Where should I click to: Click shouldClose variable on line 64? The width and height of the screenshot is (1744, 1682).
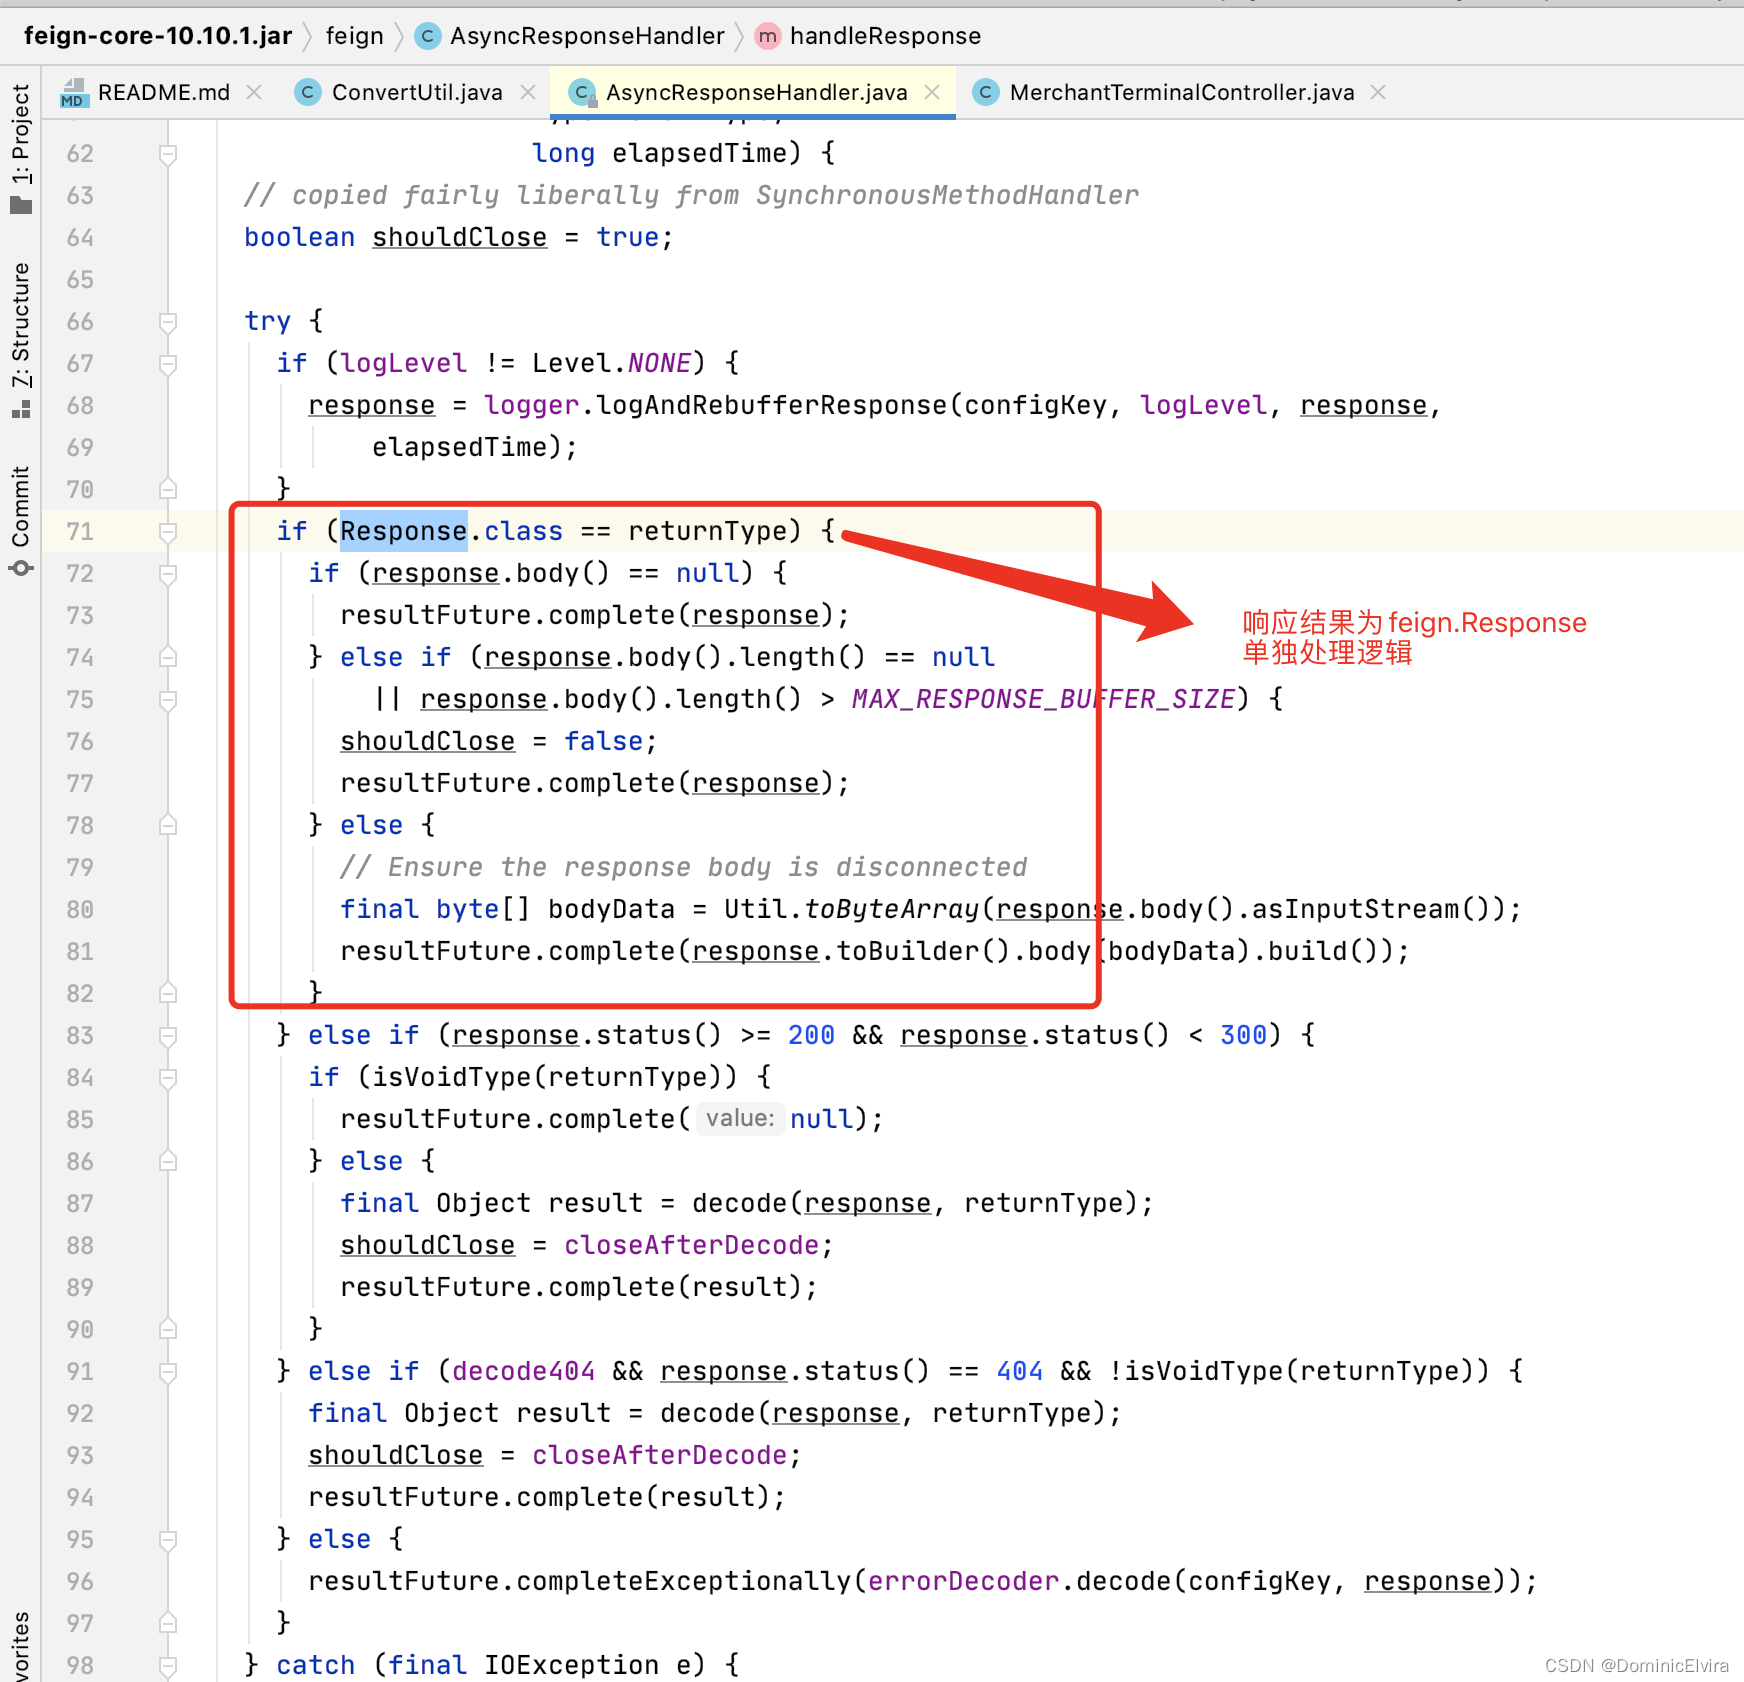(x=459, y=237)
